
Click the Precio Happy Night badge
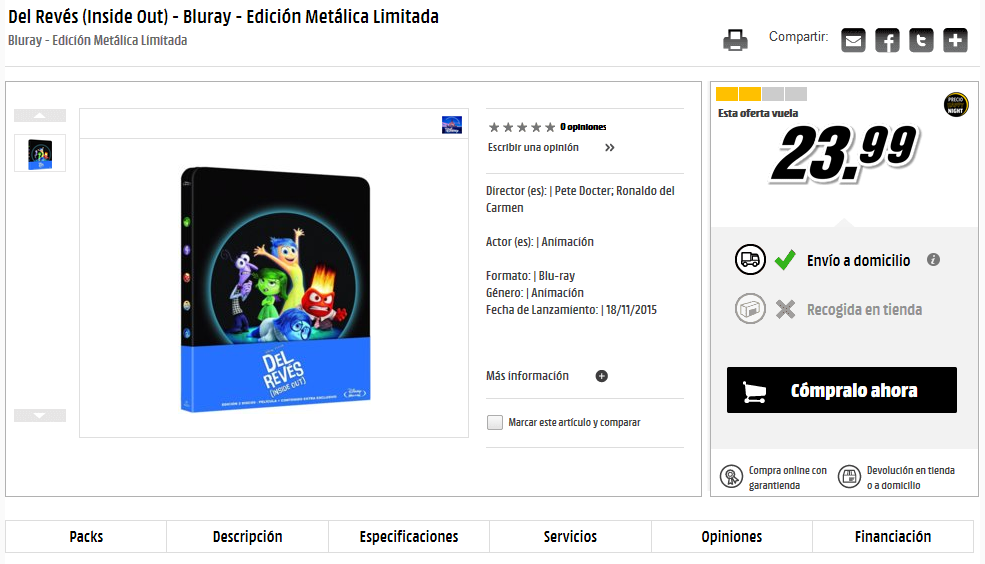click(x=955, y=104)
